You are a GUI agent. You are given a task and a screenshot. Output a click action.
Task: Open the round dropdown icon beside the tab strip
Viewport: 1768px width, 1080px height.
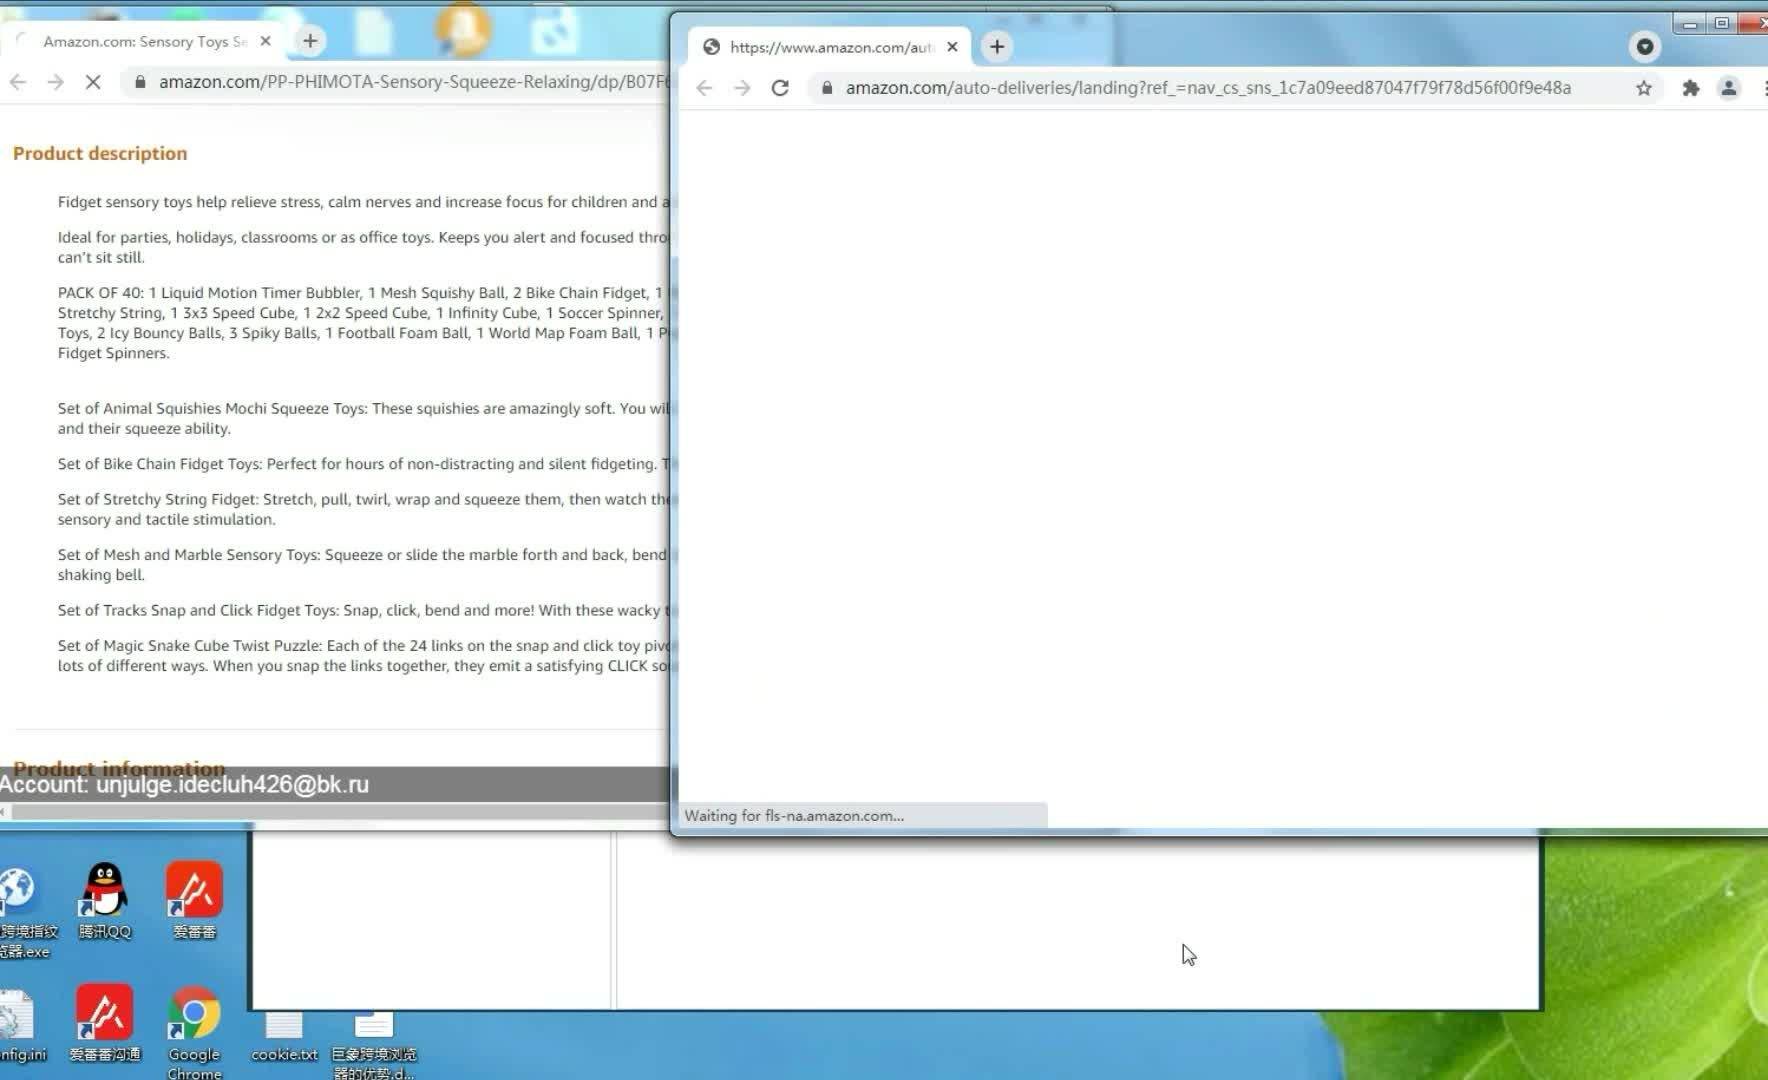[x=1644, y=46]
